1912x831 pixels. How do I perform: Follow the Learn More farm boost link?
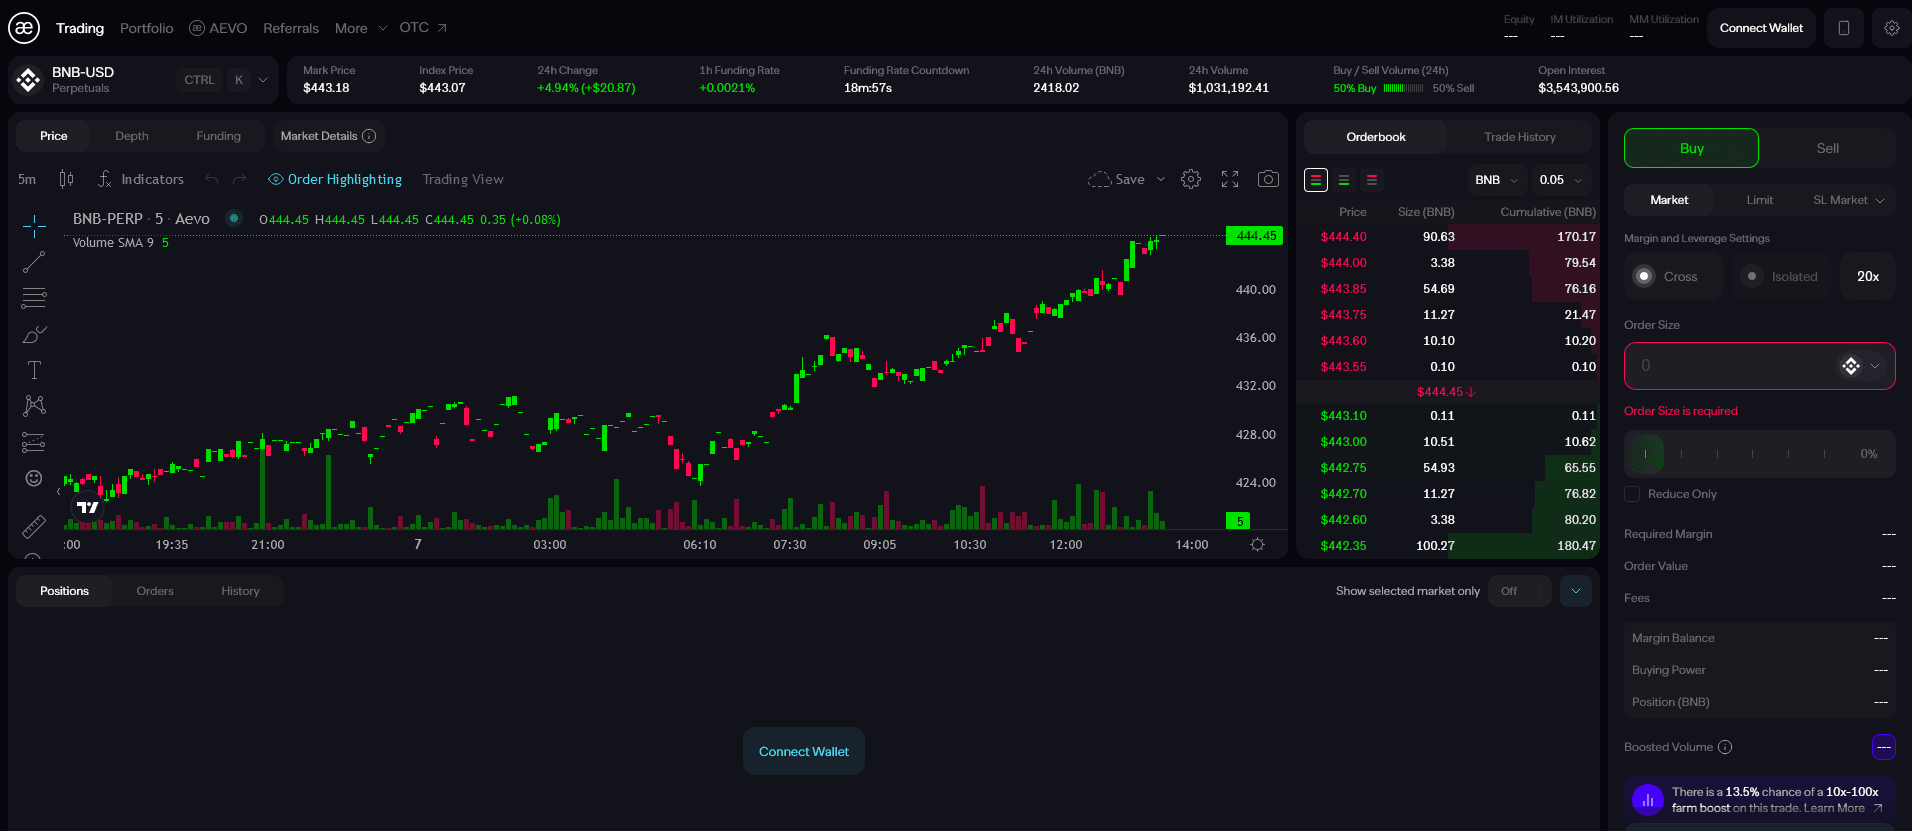(1843, 808)
